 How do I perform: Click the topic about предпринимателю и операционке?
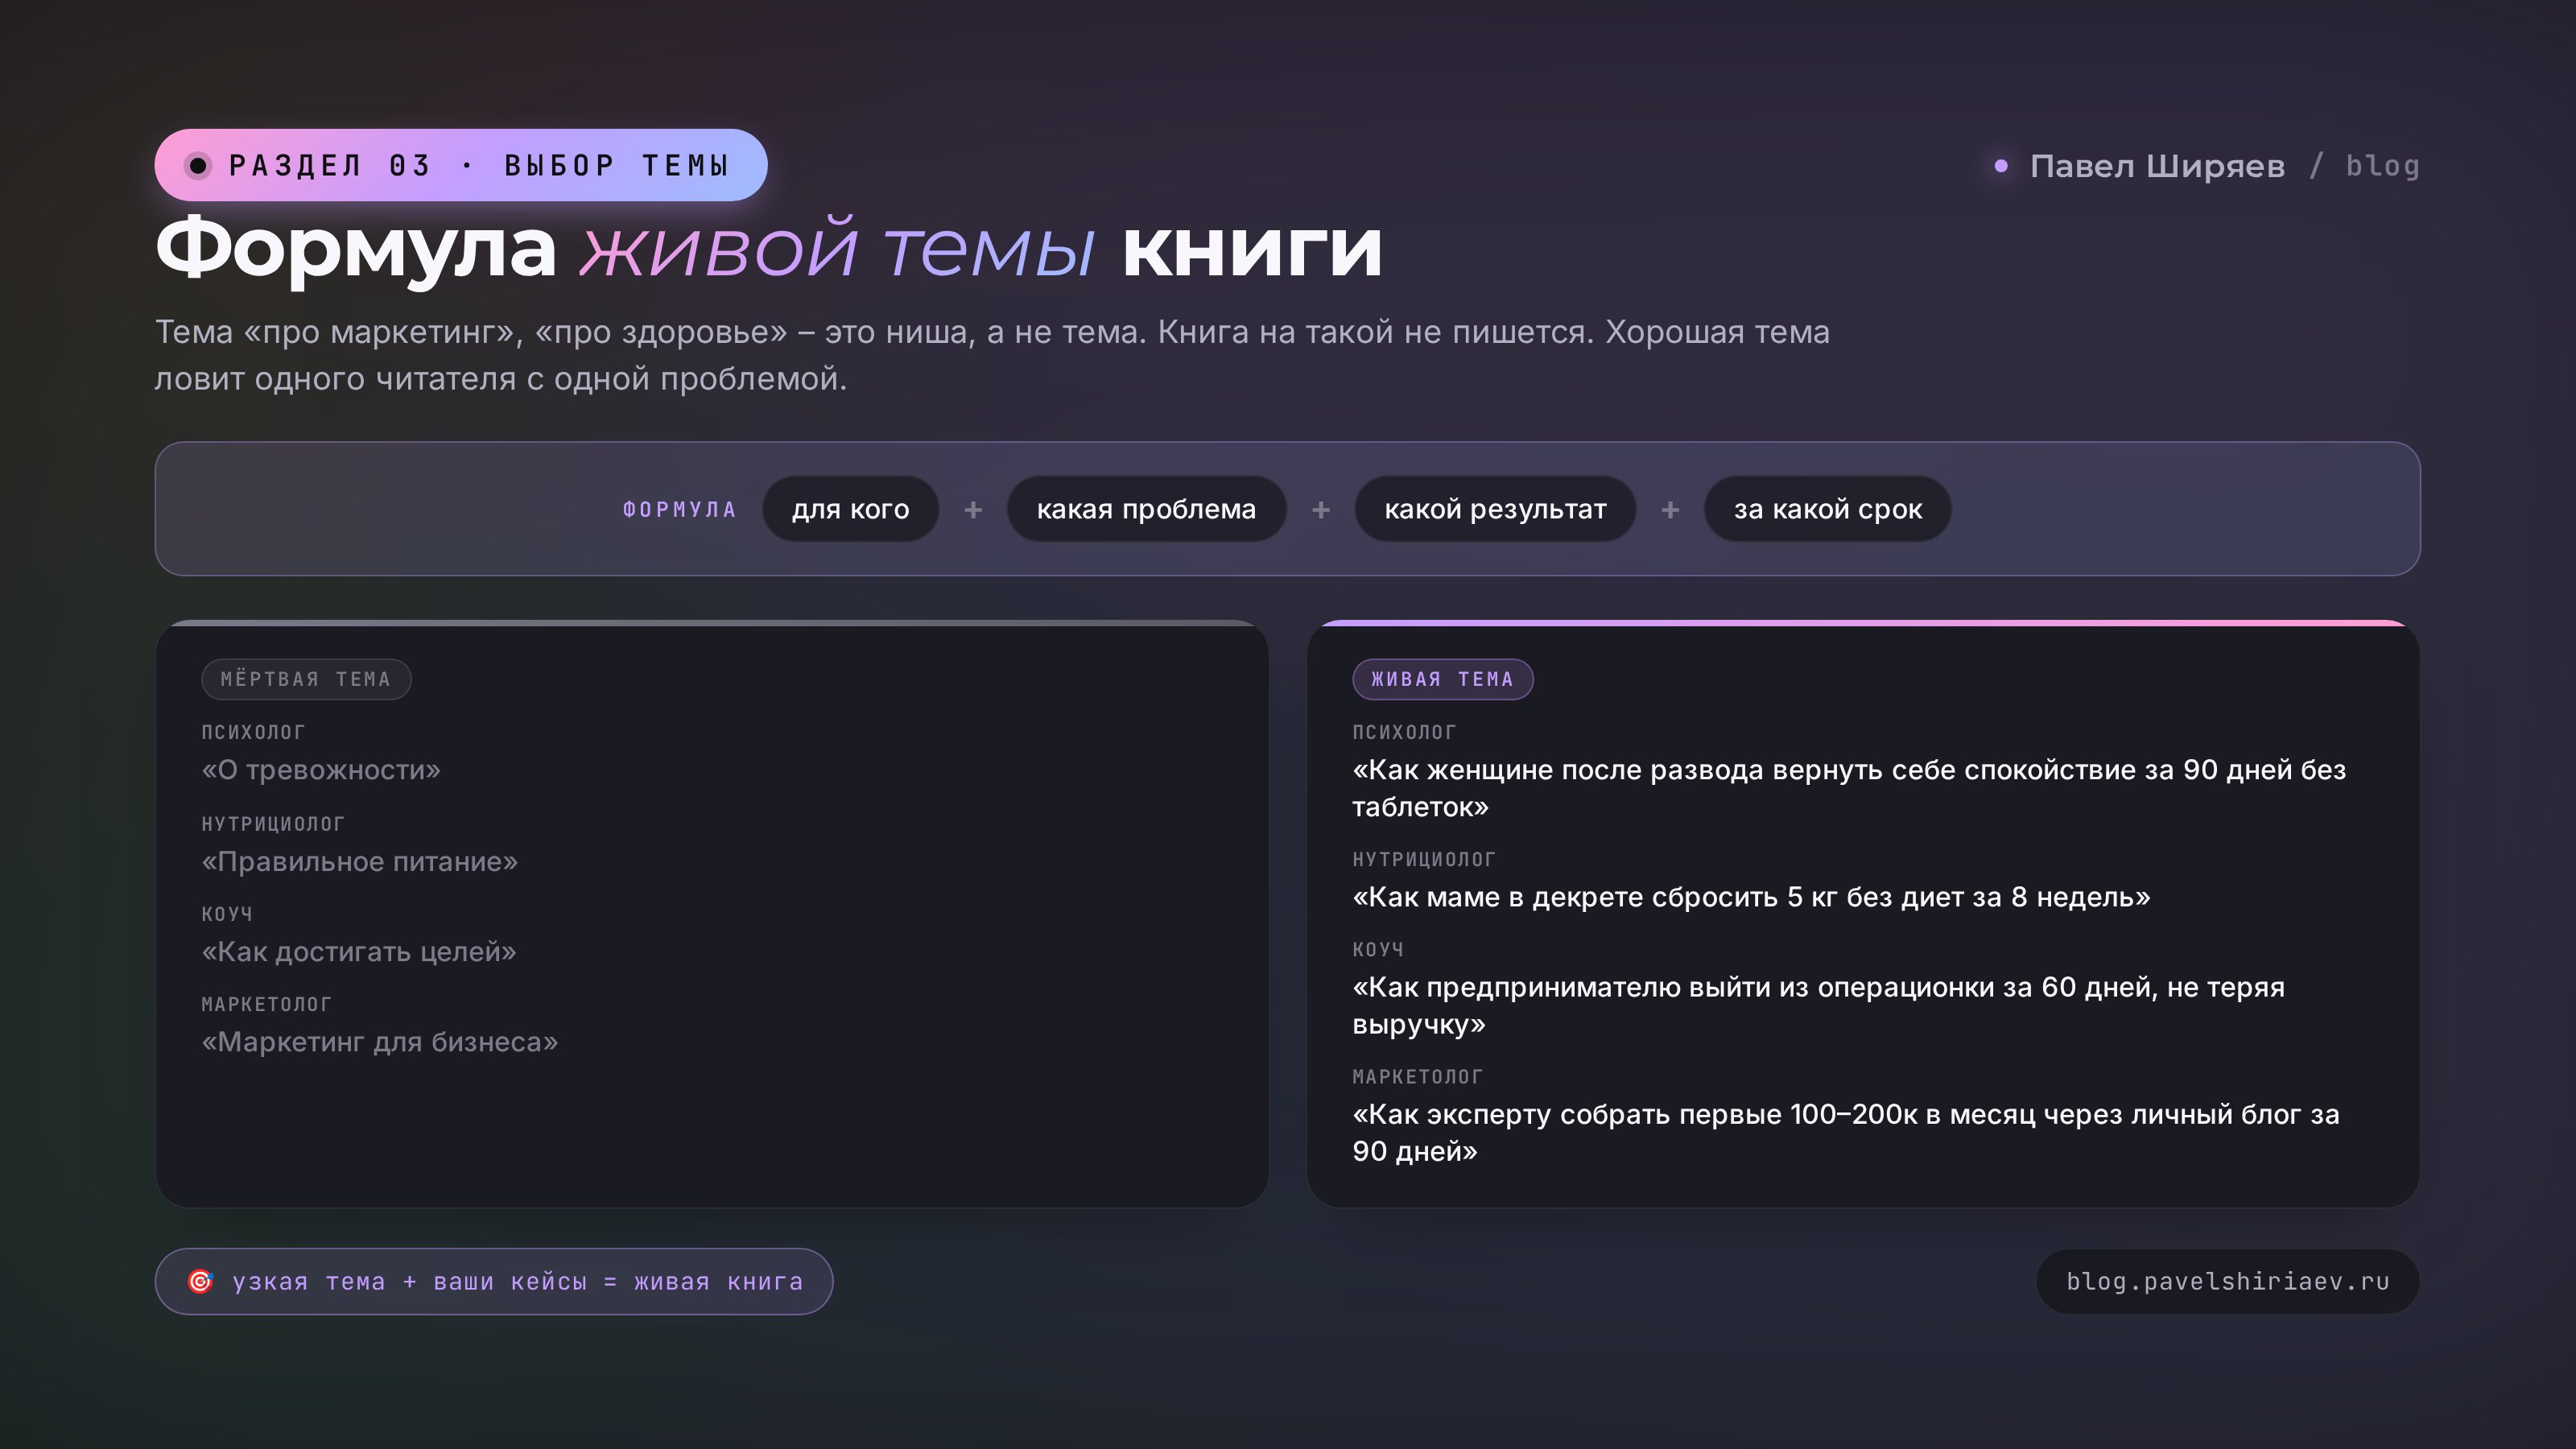(1818, 1005)
